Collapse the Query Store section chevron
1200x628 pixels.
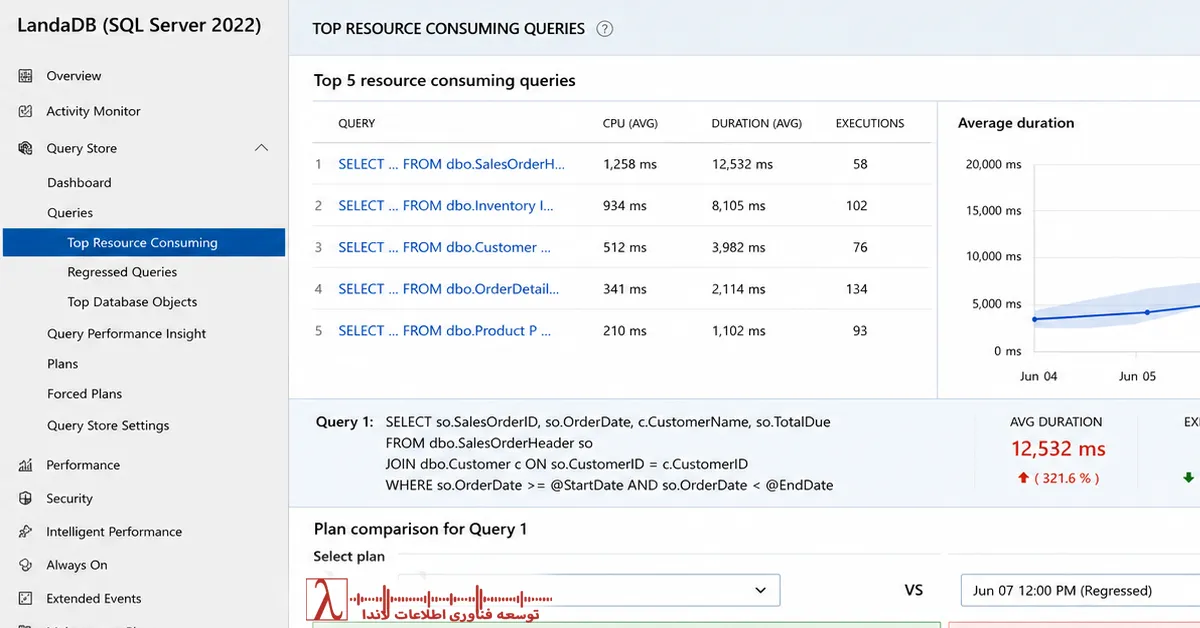pyautogui.click(x=261, y=148)
